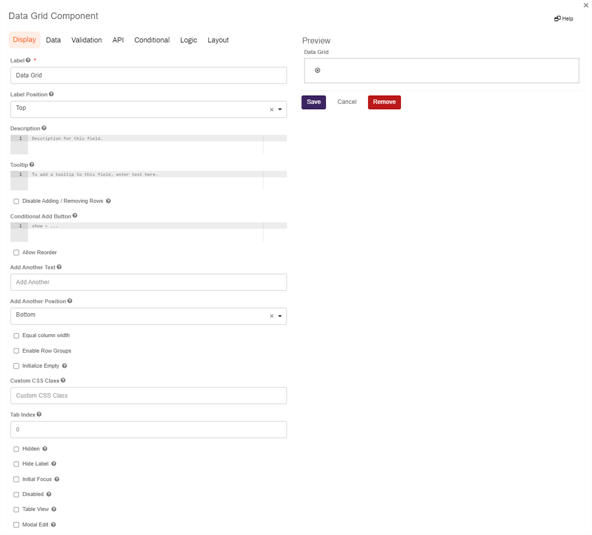Open the Add Another Position dropdown arrow

click(x=280, y=316)
